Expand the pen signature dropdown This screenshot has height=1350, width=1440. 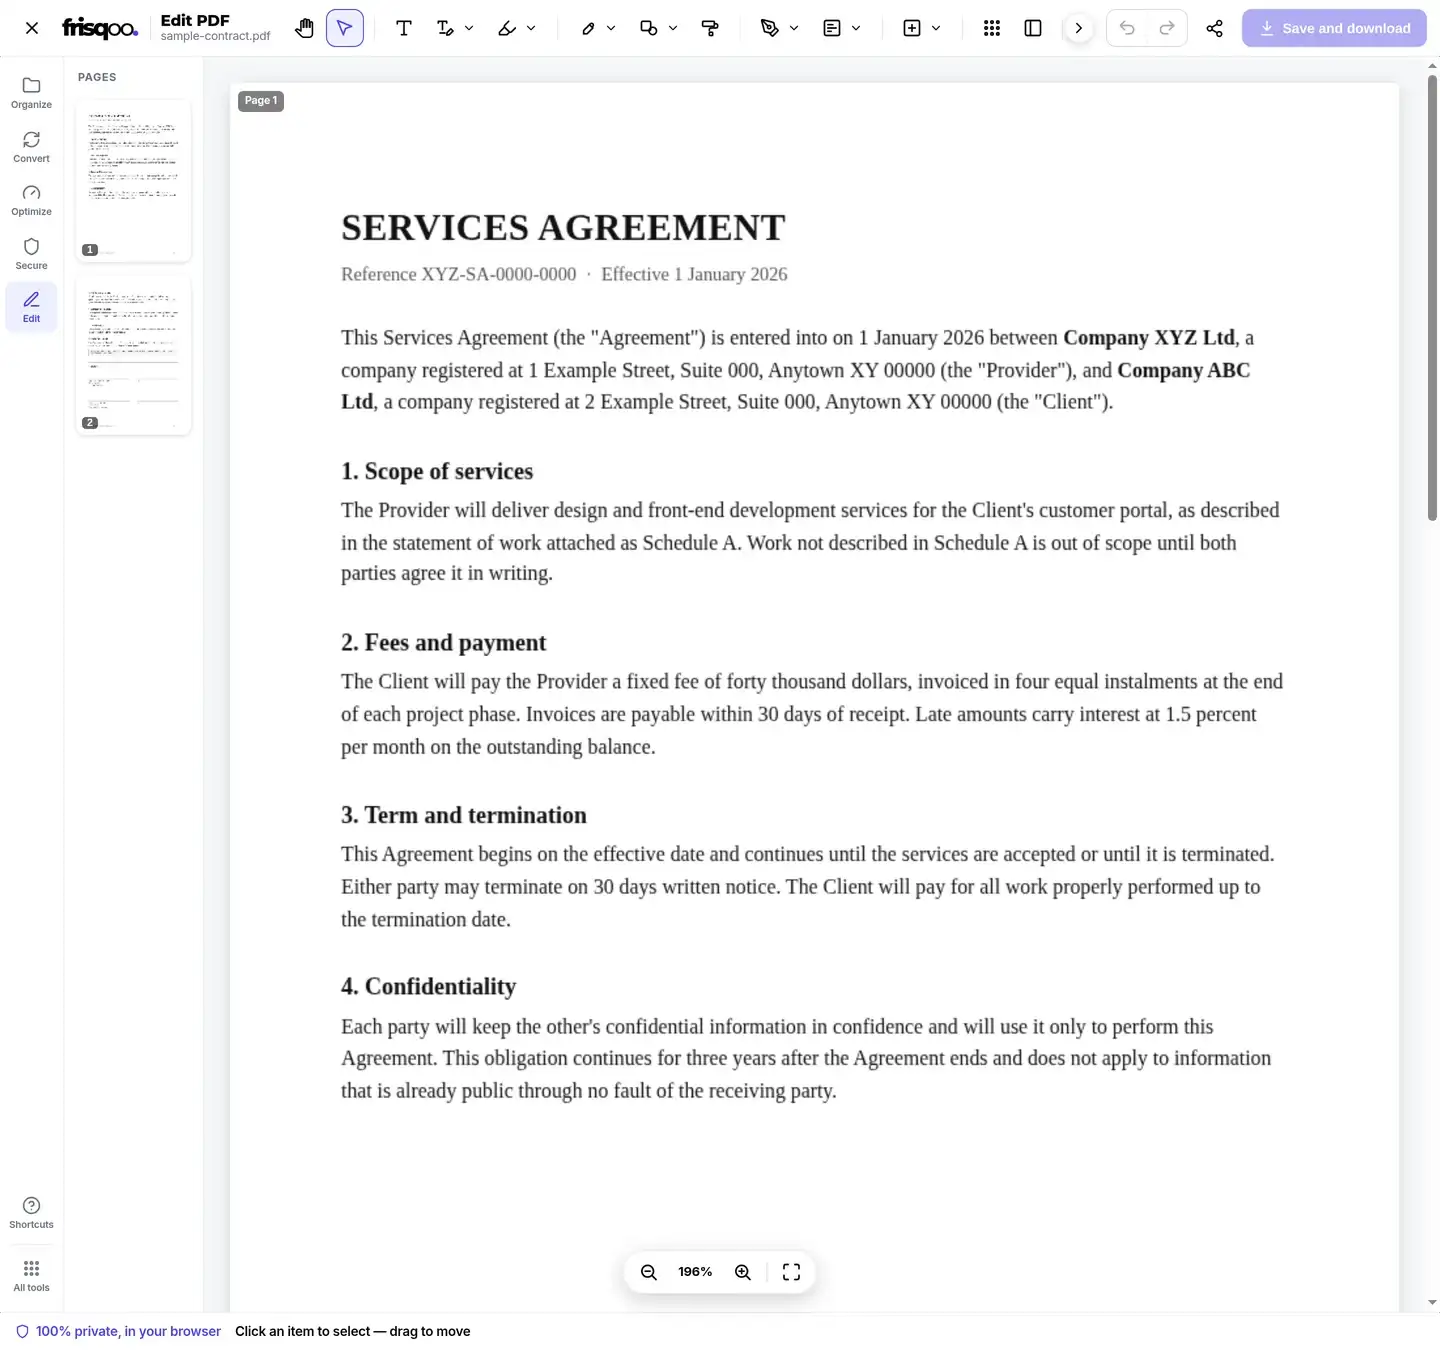[794, 28]
